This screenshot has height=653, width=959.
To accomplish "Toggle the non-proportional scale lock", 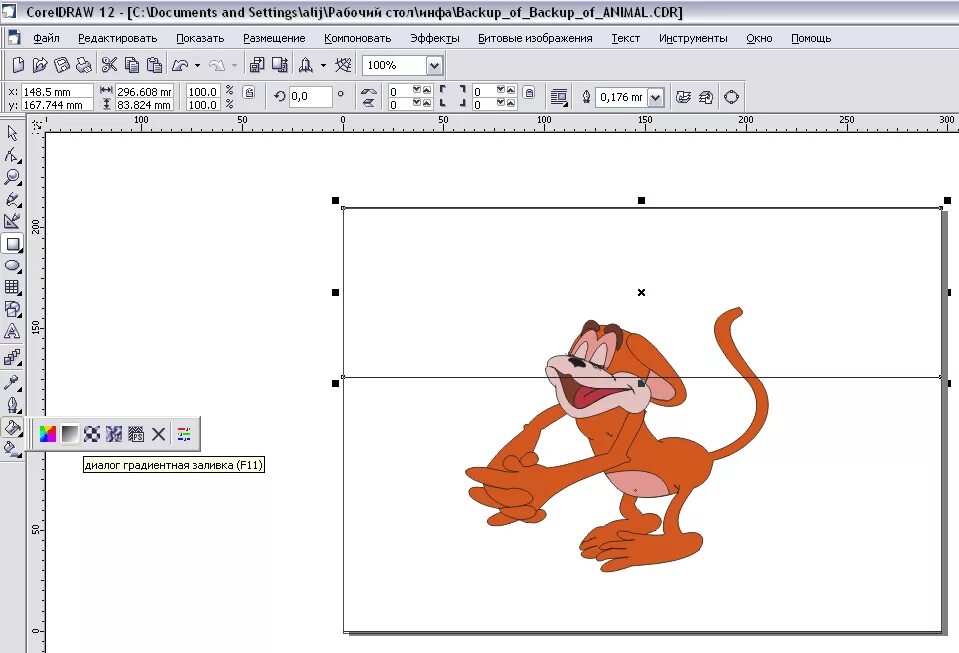I will coord(249,93).
